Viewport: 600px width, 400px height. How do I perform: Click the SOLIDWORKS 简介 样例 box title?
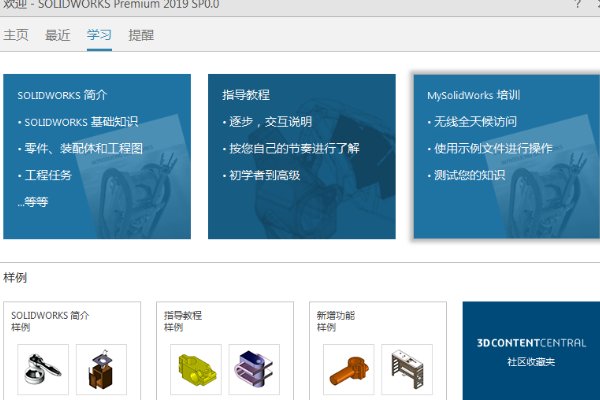[x=50, y=321]
